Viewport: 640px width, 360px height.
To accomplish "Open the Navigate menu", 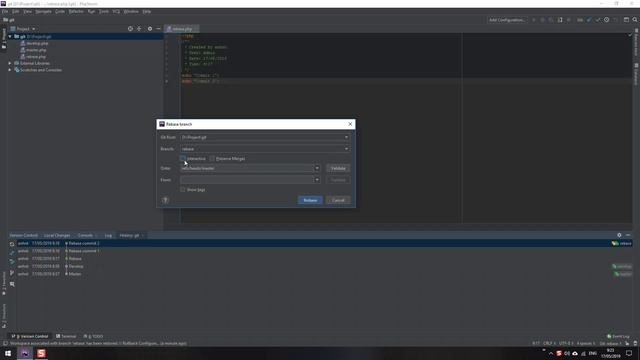I will click(x=43, y=11).
